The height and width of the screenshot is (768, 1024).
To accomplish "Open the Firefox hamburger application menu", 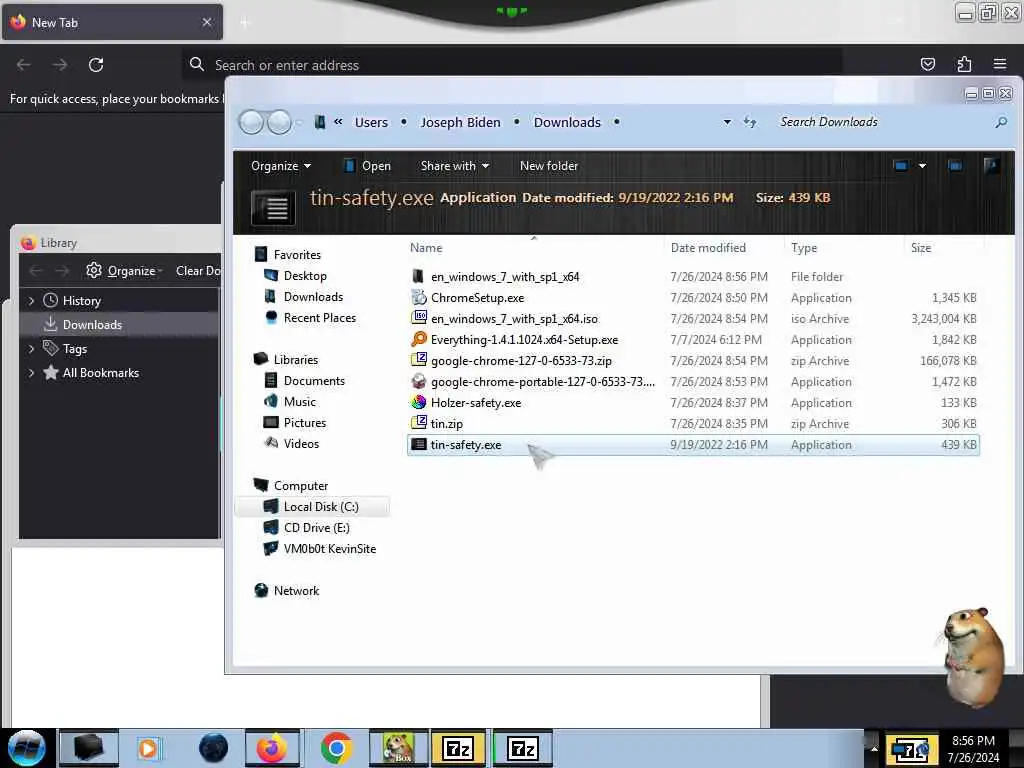I will [999, 64].
